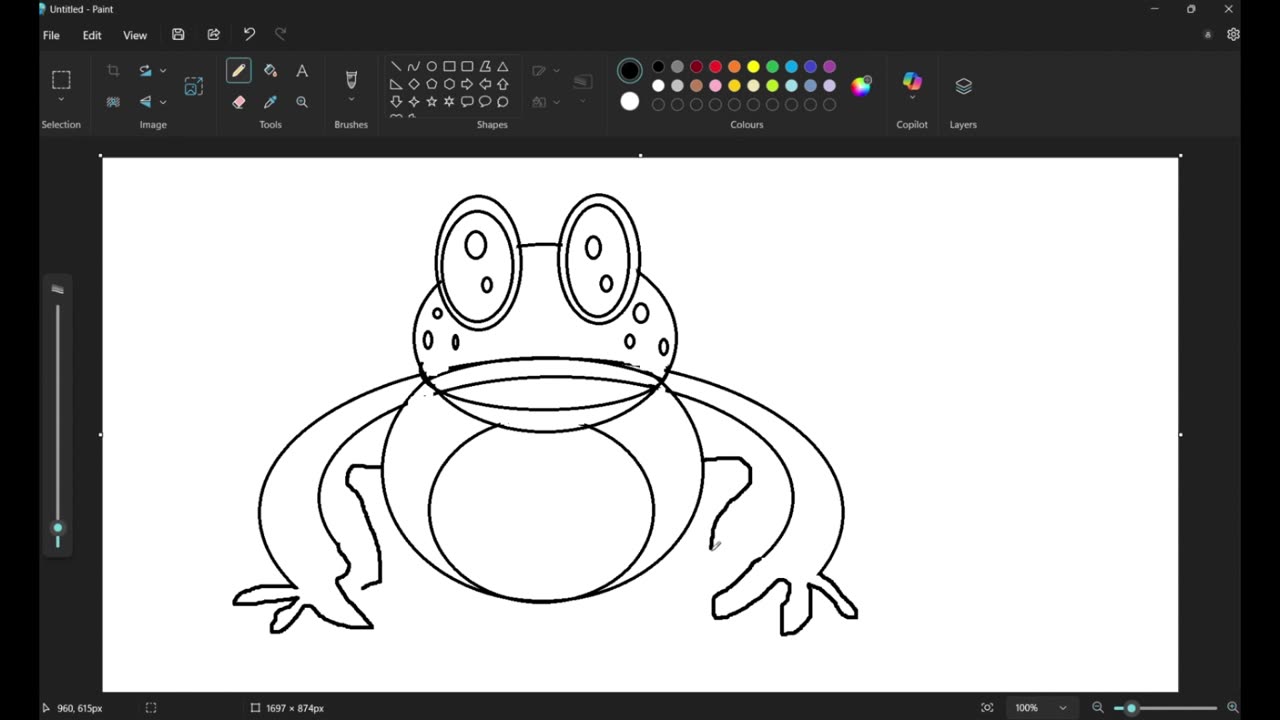This screenshot has width=1280, height=720.
Task: Select the Magnifier tool
Action: tap(302, 102)
